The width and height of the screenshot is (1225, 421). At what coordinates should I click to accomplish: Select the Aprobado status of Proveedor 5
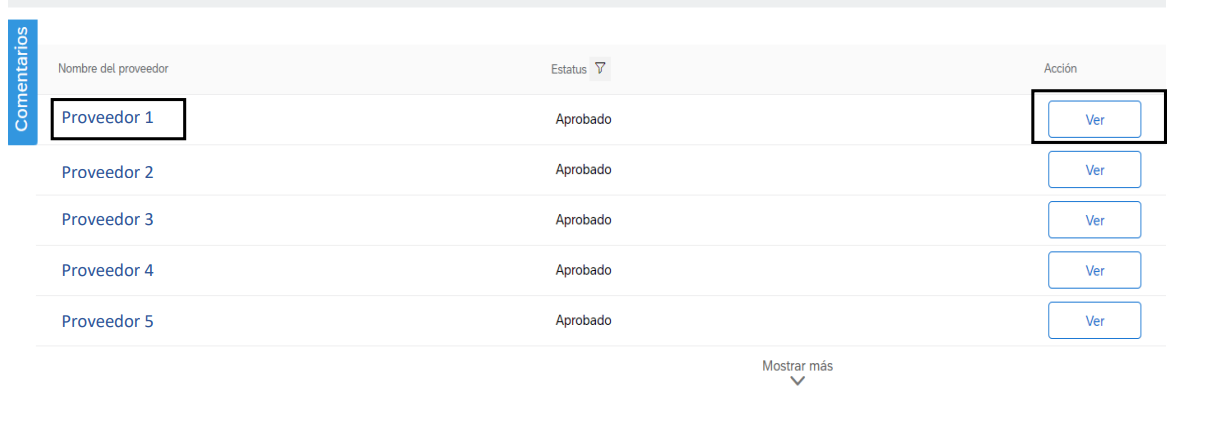tap(583, 321)
